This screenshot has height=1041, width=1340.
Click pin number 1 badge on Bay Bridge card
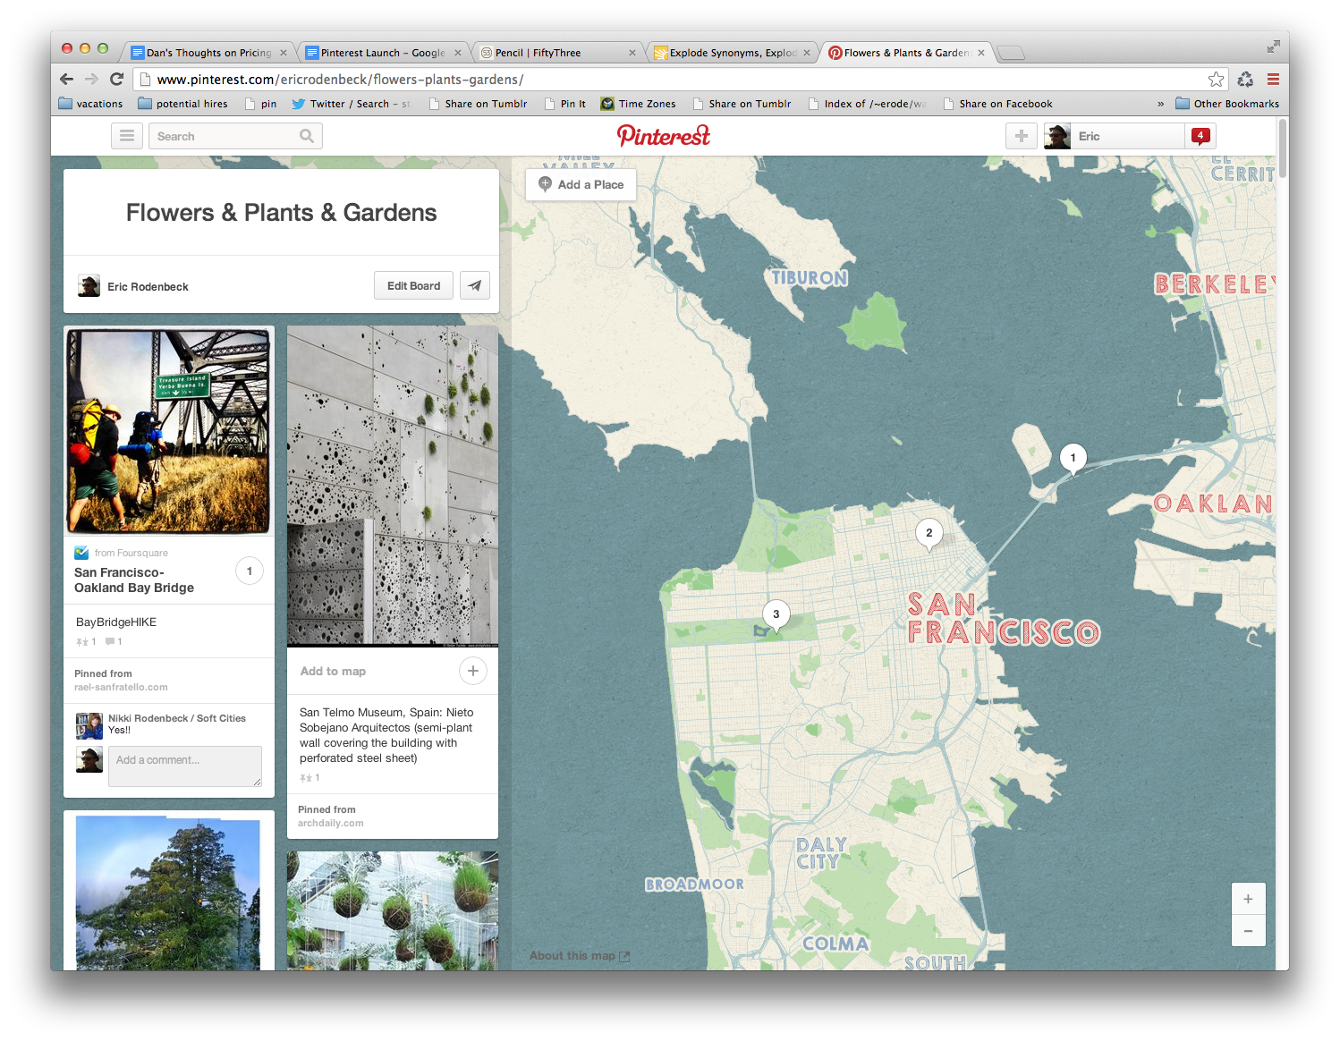pos(249,571)
